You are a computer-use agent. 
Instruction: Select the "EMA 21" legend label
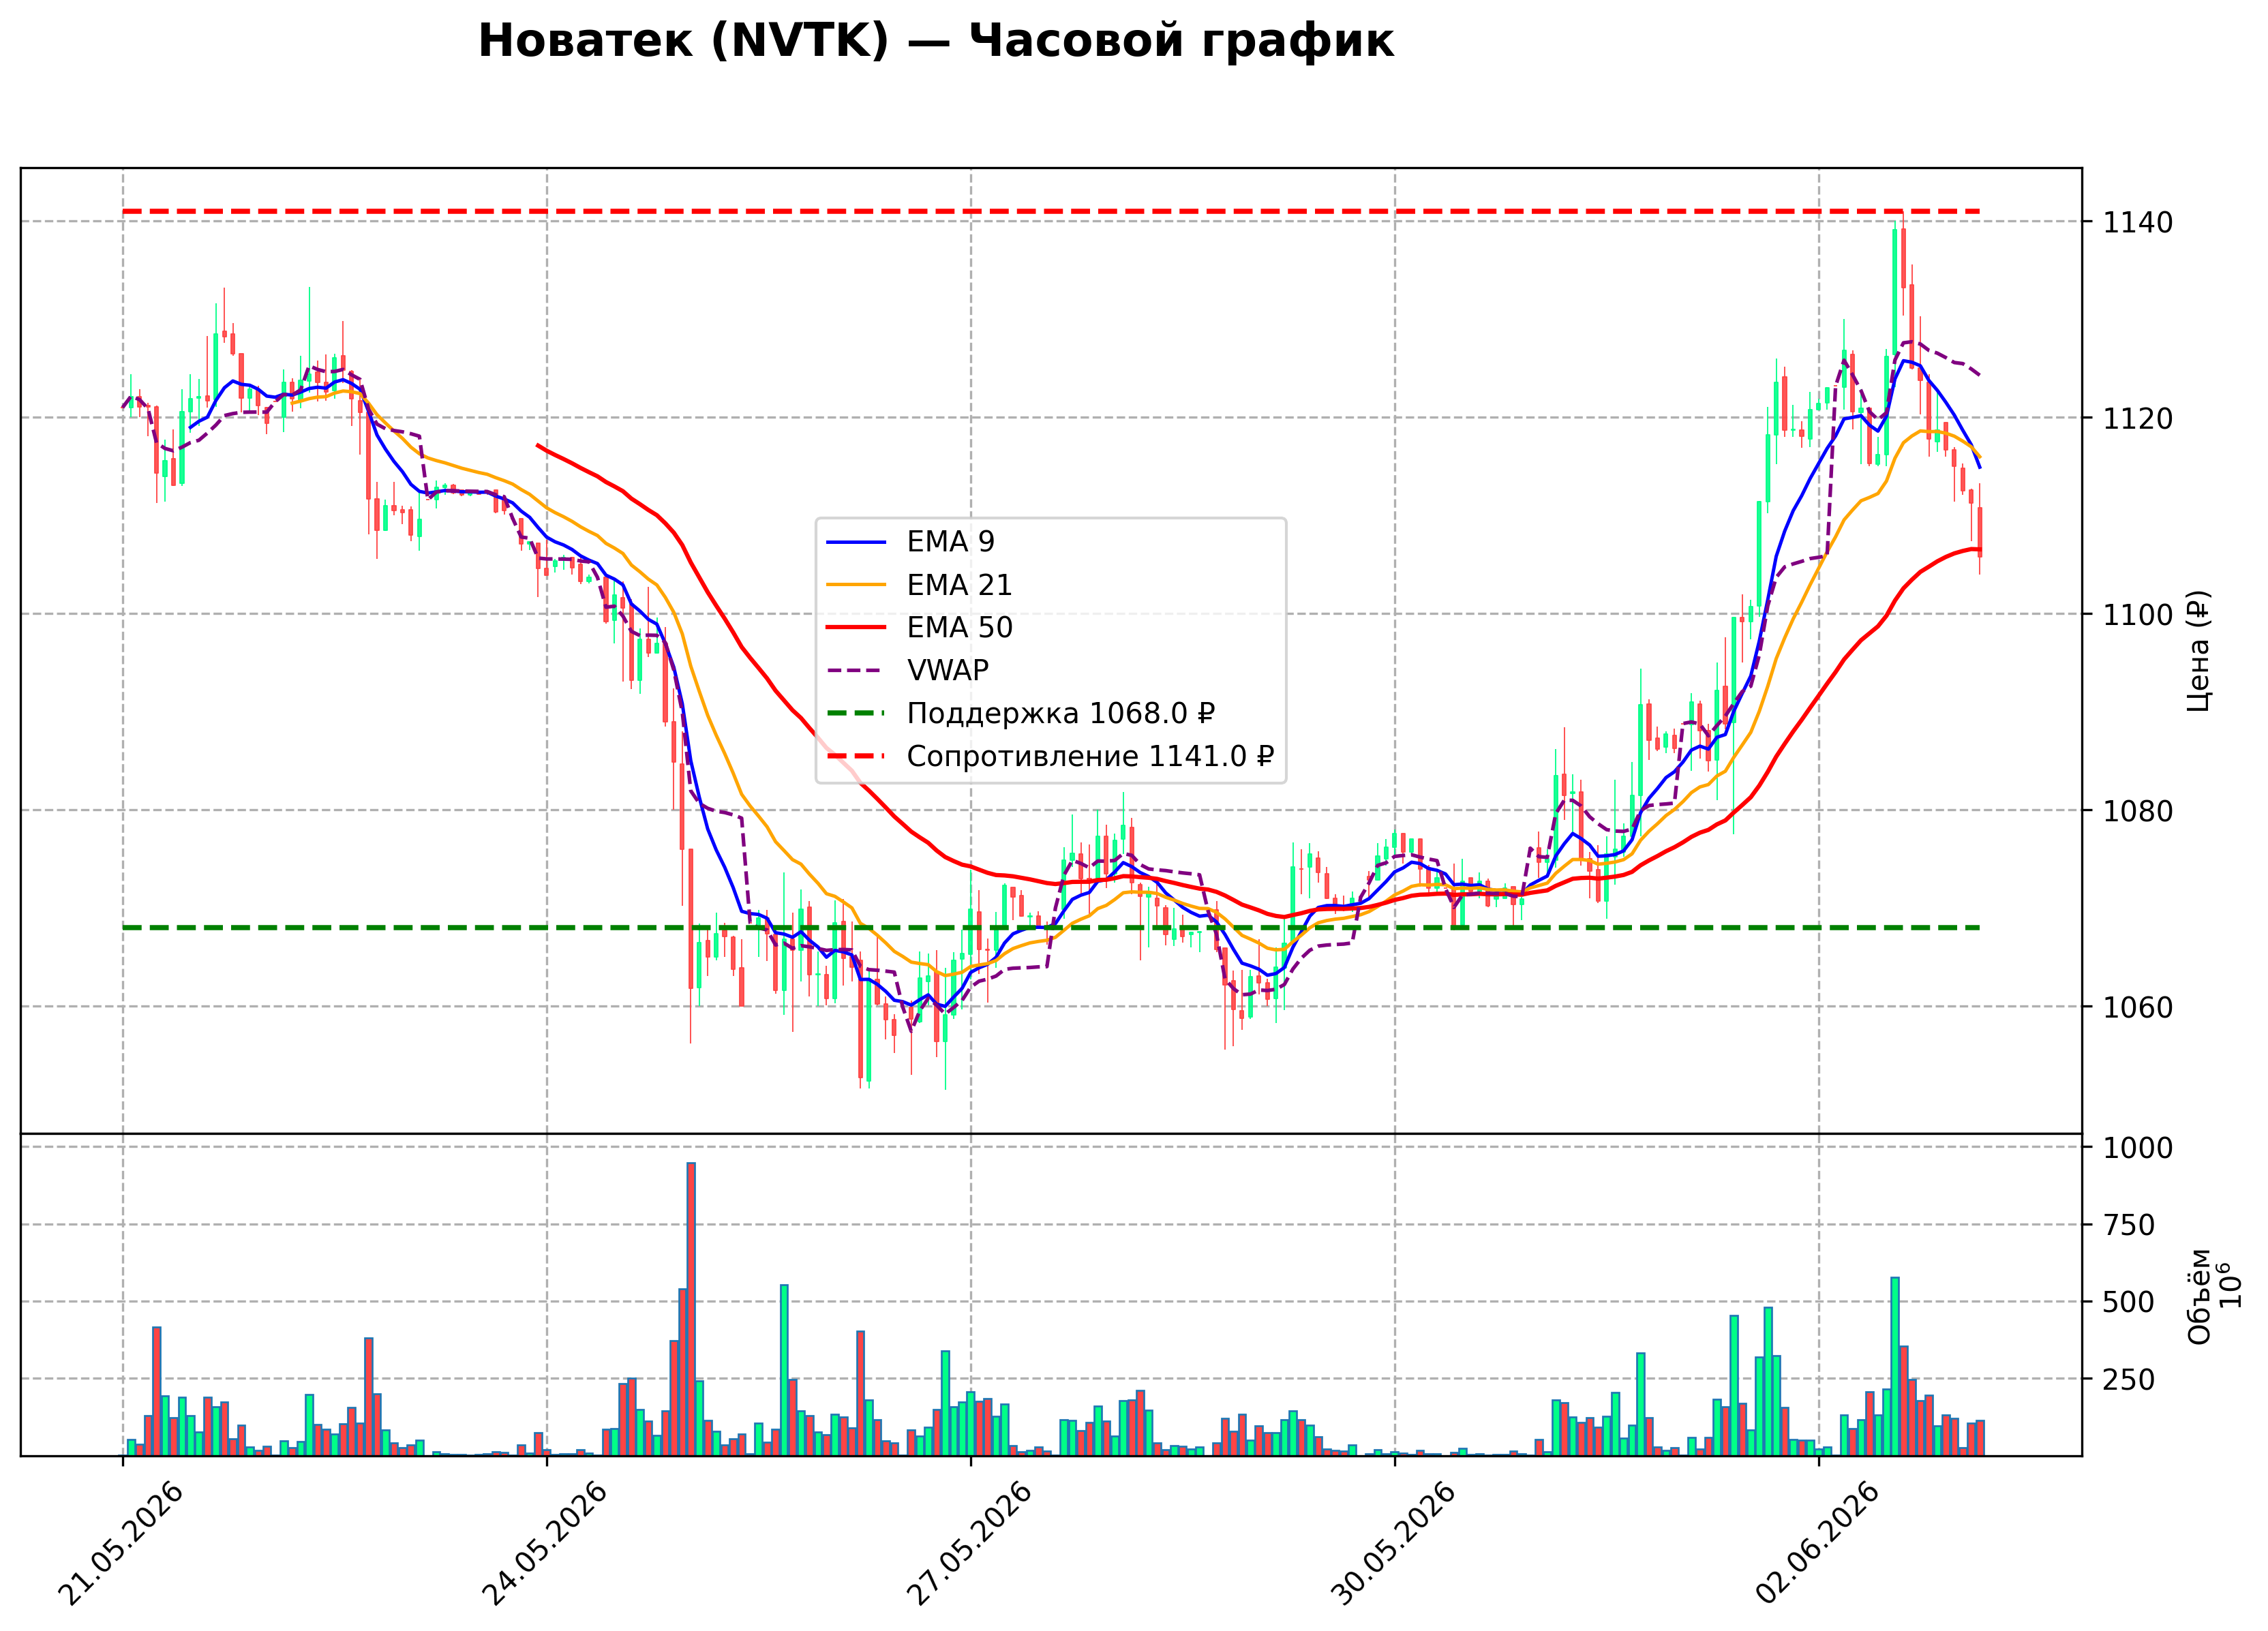click(x=959, y=585)
